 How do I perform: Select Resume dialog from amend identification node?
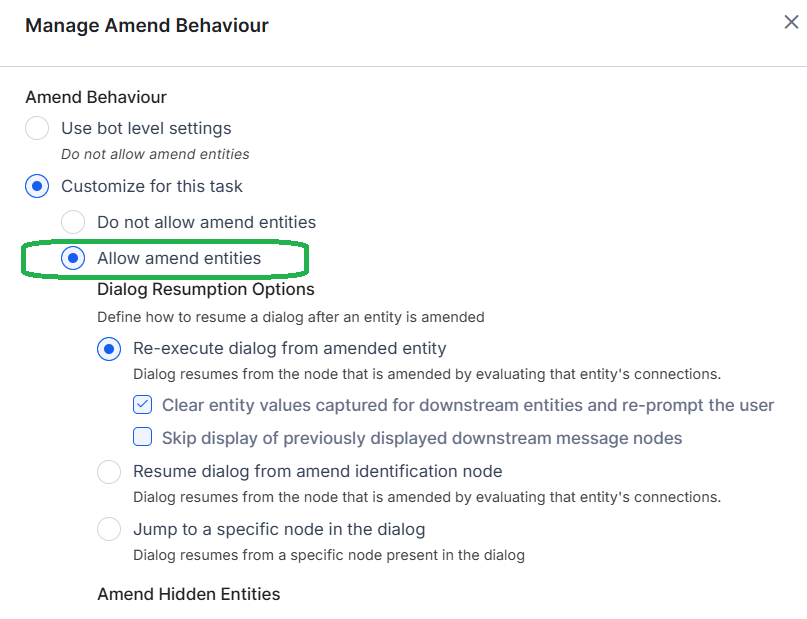coord(109,471)
